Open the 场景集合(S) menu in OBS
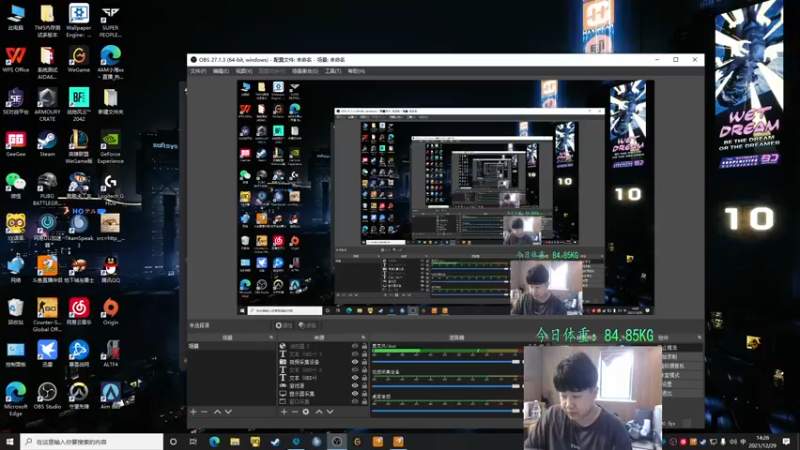The width and height of the screenshot is (800, 450). pos(305,71)
